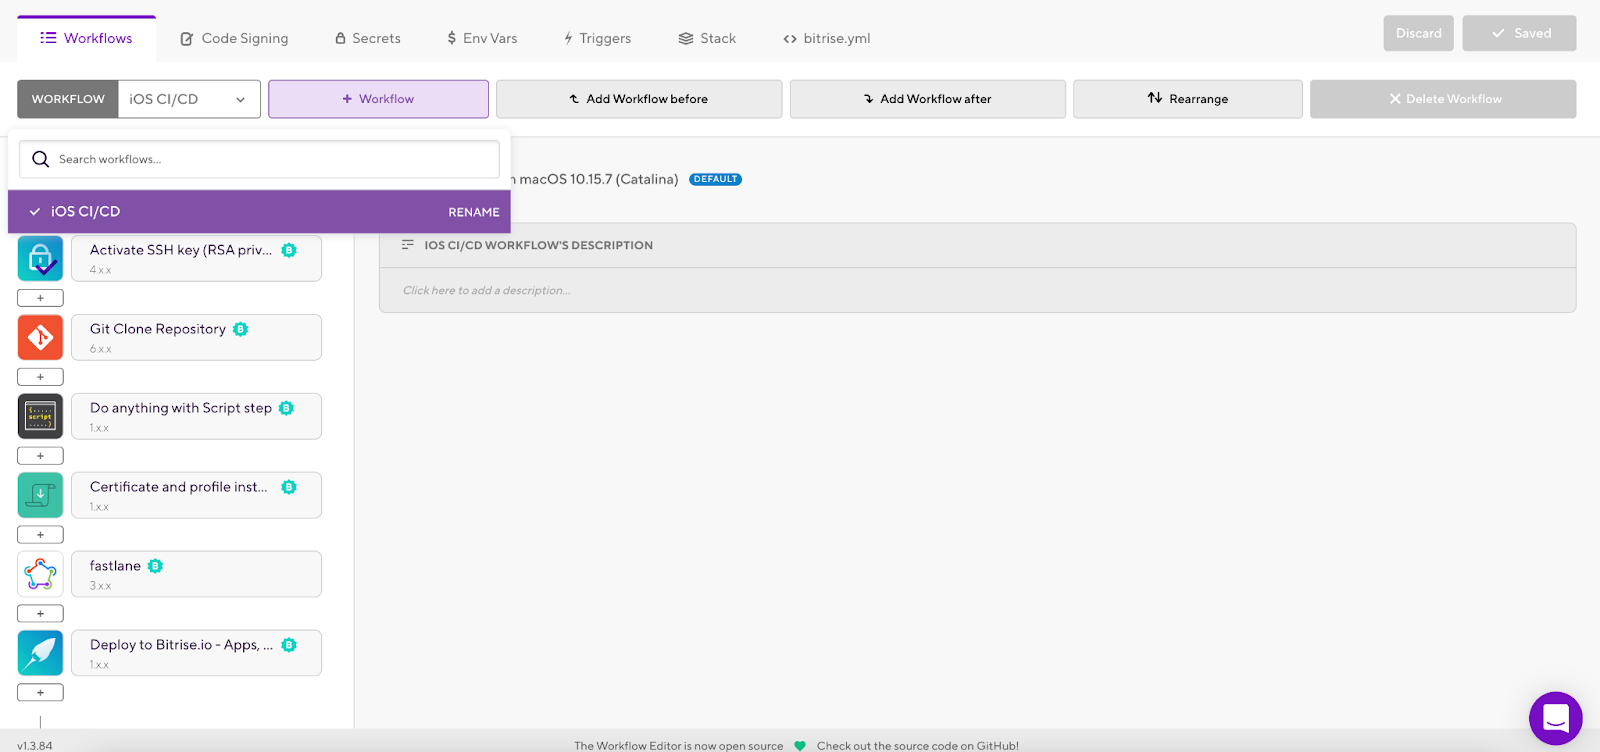Click verified badge beside Certificate and profile
1600x752 pixels.
click(289, 487)
